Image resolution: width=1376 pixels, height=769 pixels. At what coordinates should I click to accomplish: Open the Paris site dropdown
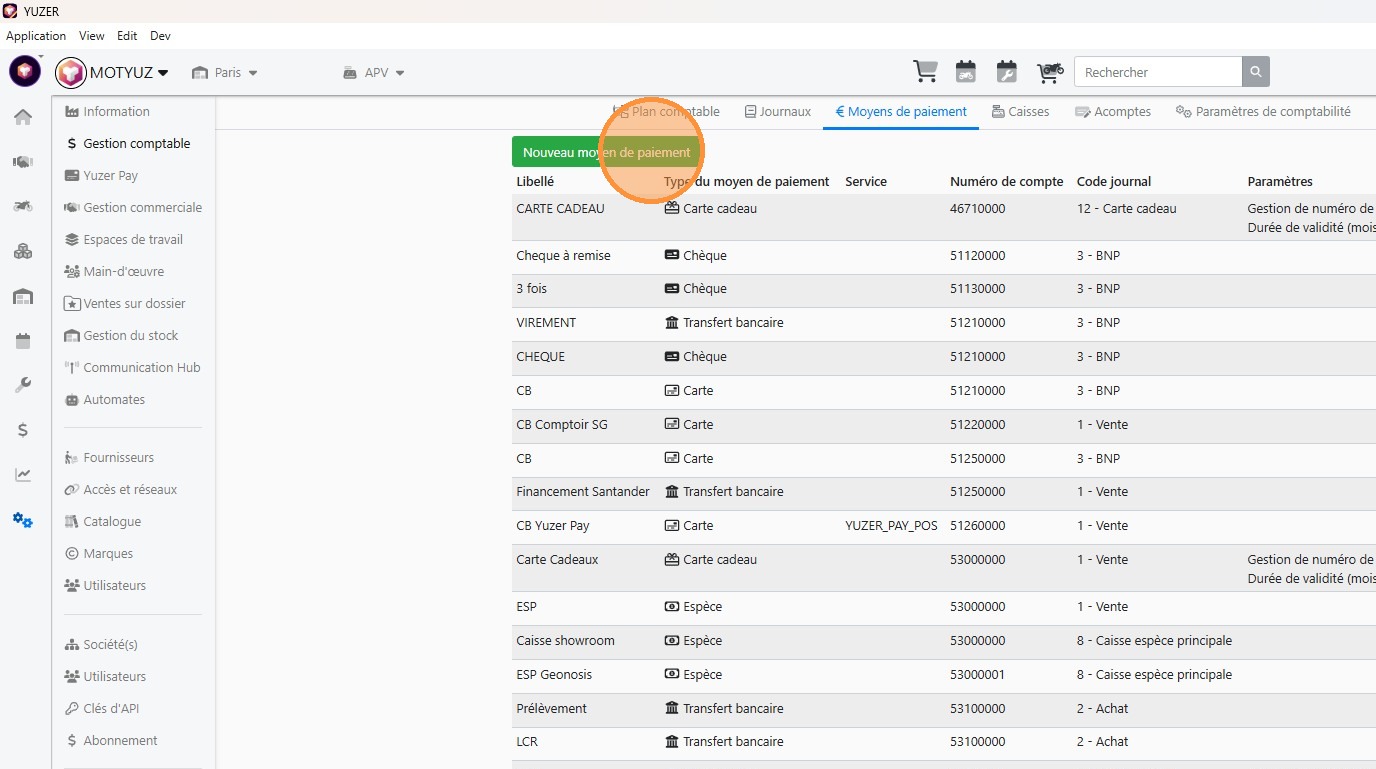pos(225,73)
